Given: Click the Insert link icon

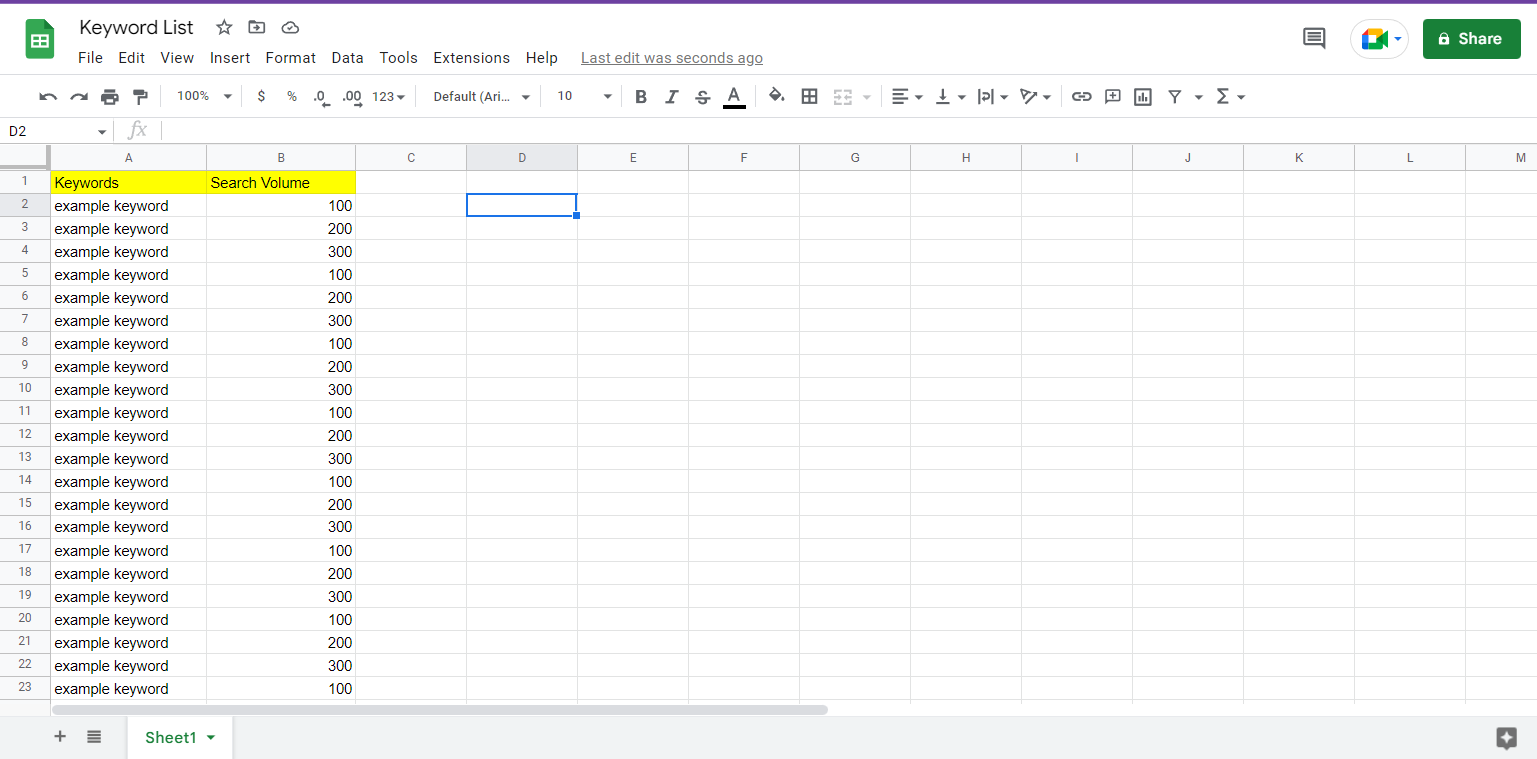Looking at the screenshot, I should (x=1081, y=97).
